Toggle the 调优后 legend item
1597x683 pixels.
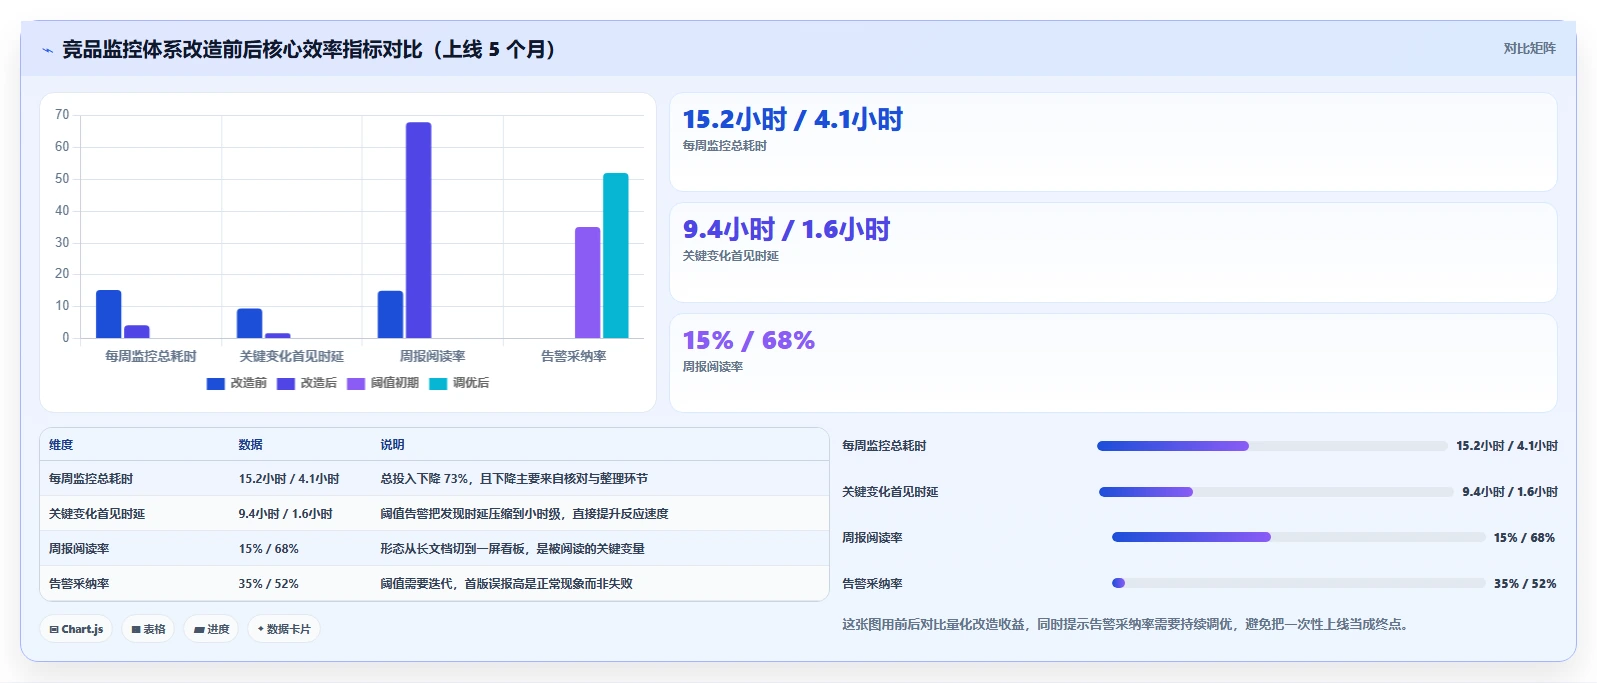click(x=459, y=383)
